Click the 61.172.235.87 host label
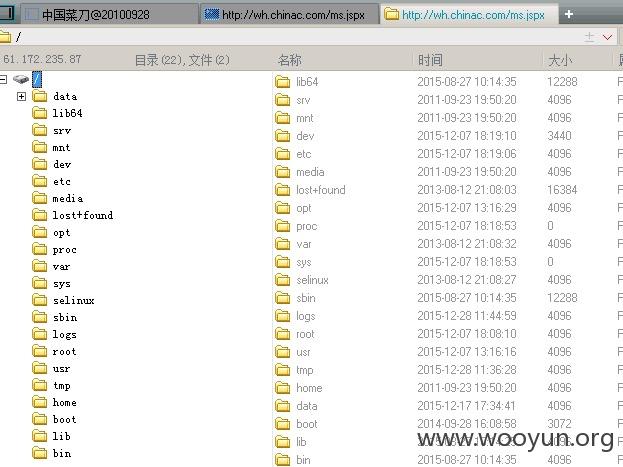This screenshot has width=623, height=467. (42, 59)
